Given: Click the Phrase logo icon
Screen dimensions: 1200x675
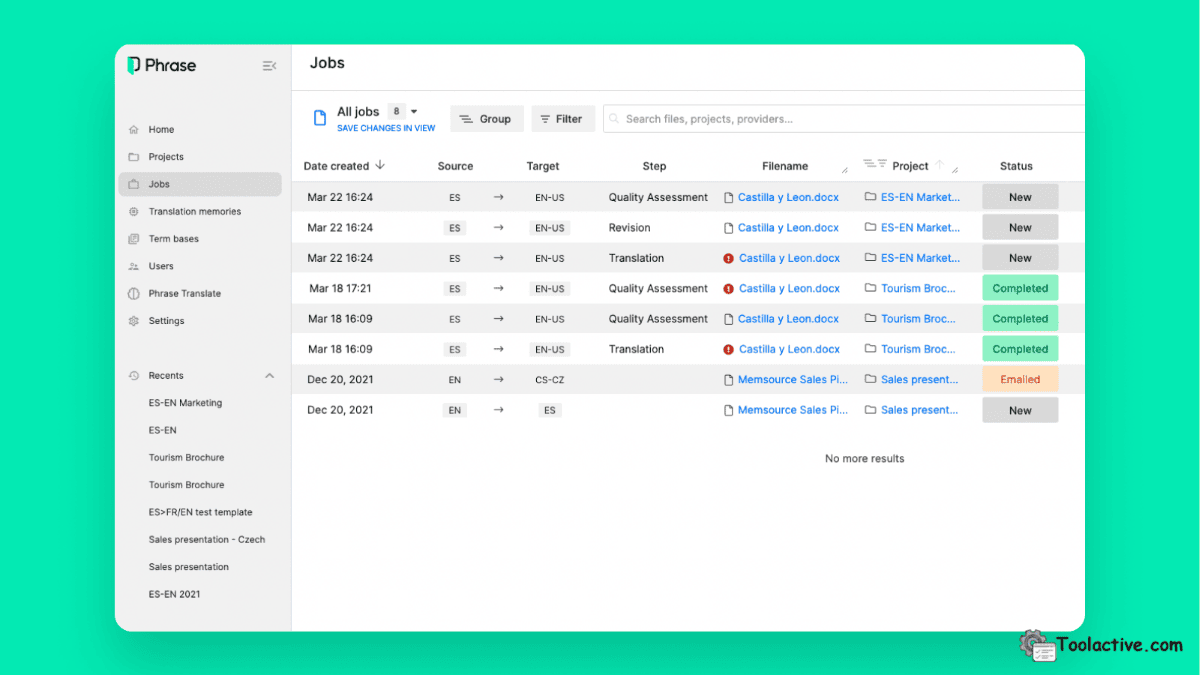Looking at the screenshot, I should (134, 66).
